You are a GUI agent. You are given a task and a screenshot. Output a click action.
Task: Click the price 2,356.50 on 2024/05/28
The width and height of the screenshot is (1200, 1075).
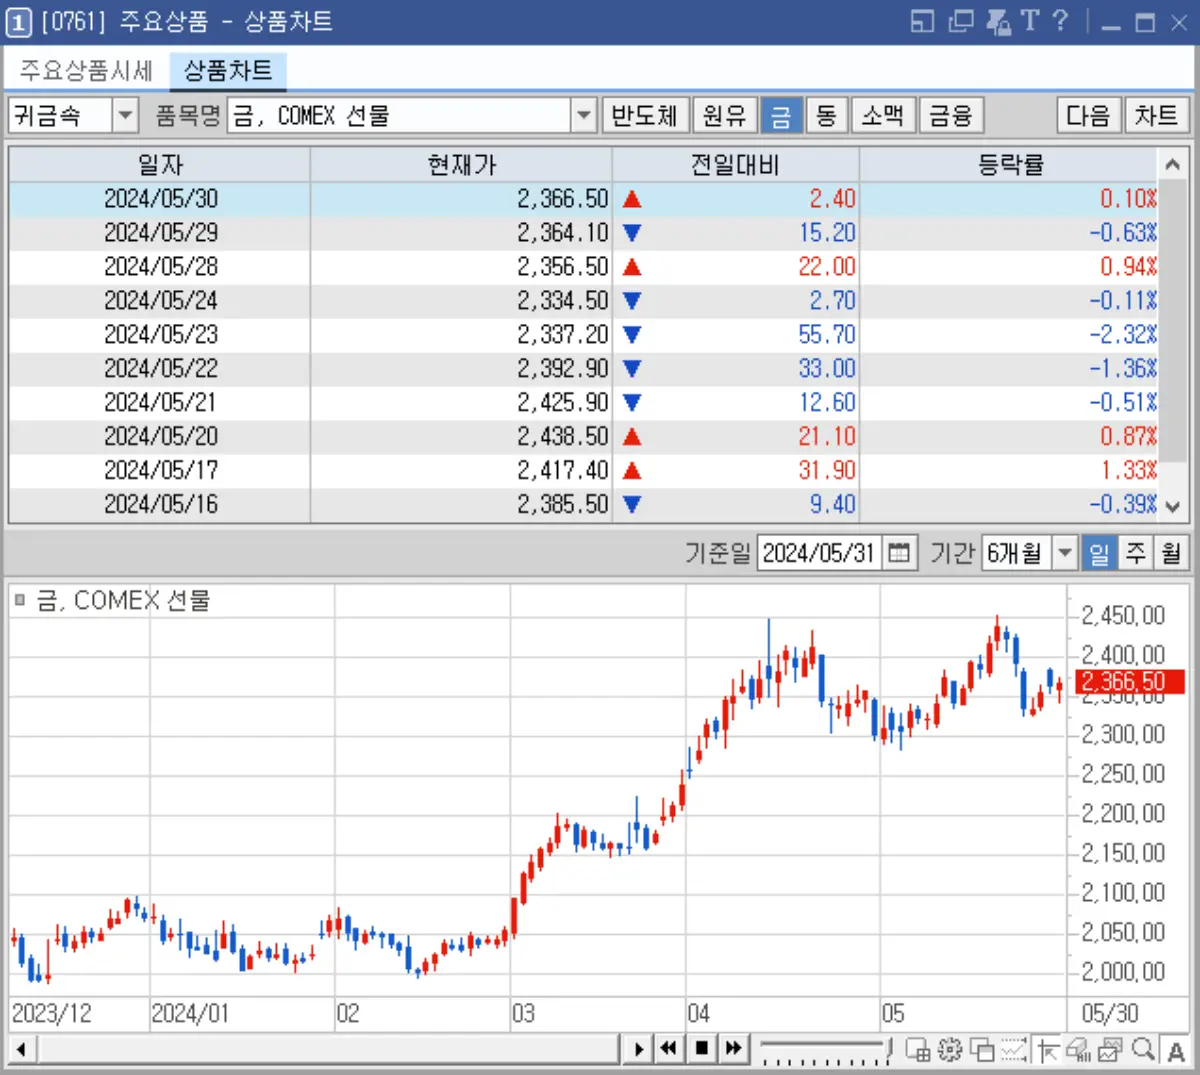pyautogui.click(x=563, y=267)
